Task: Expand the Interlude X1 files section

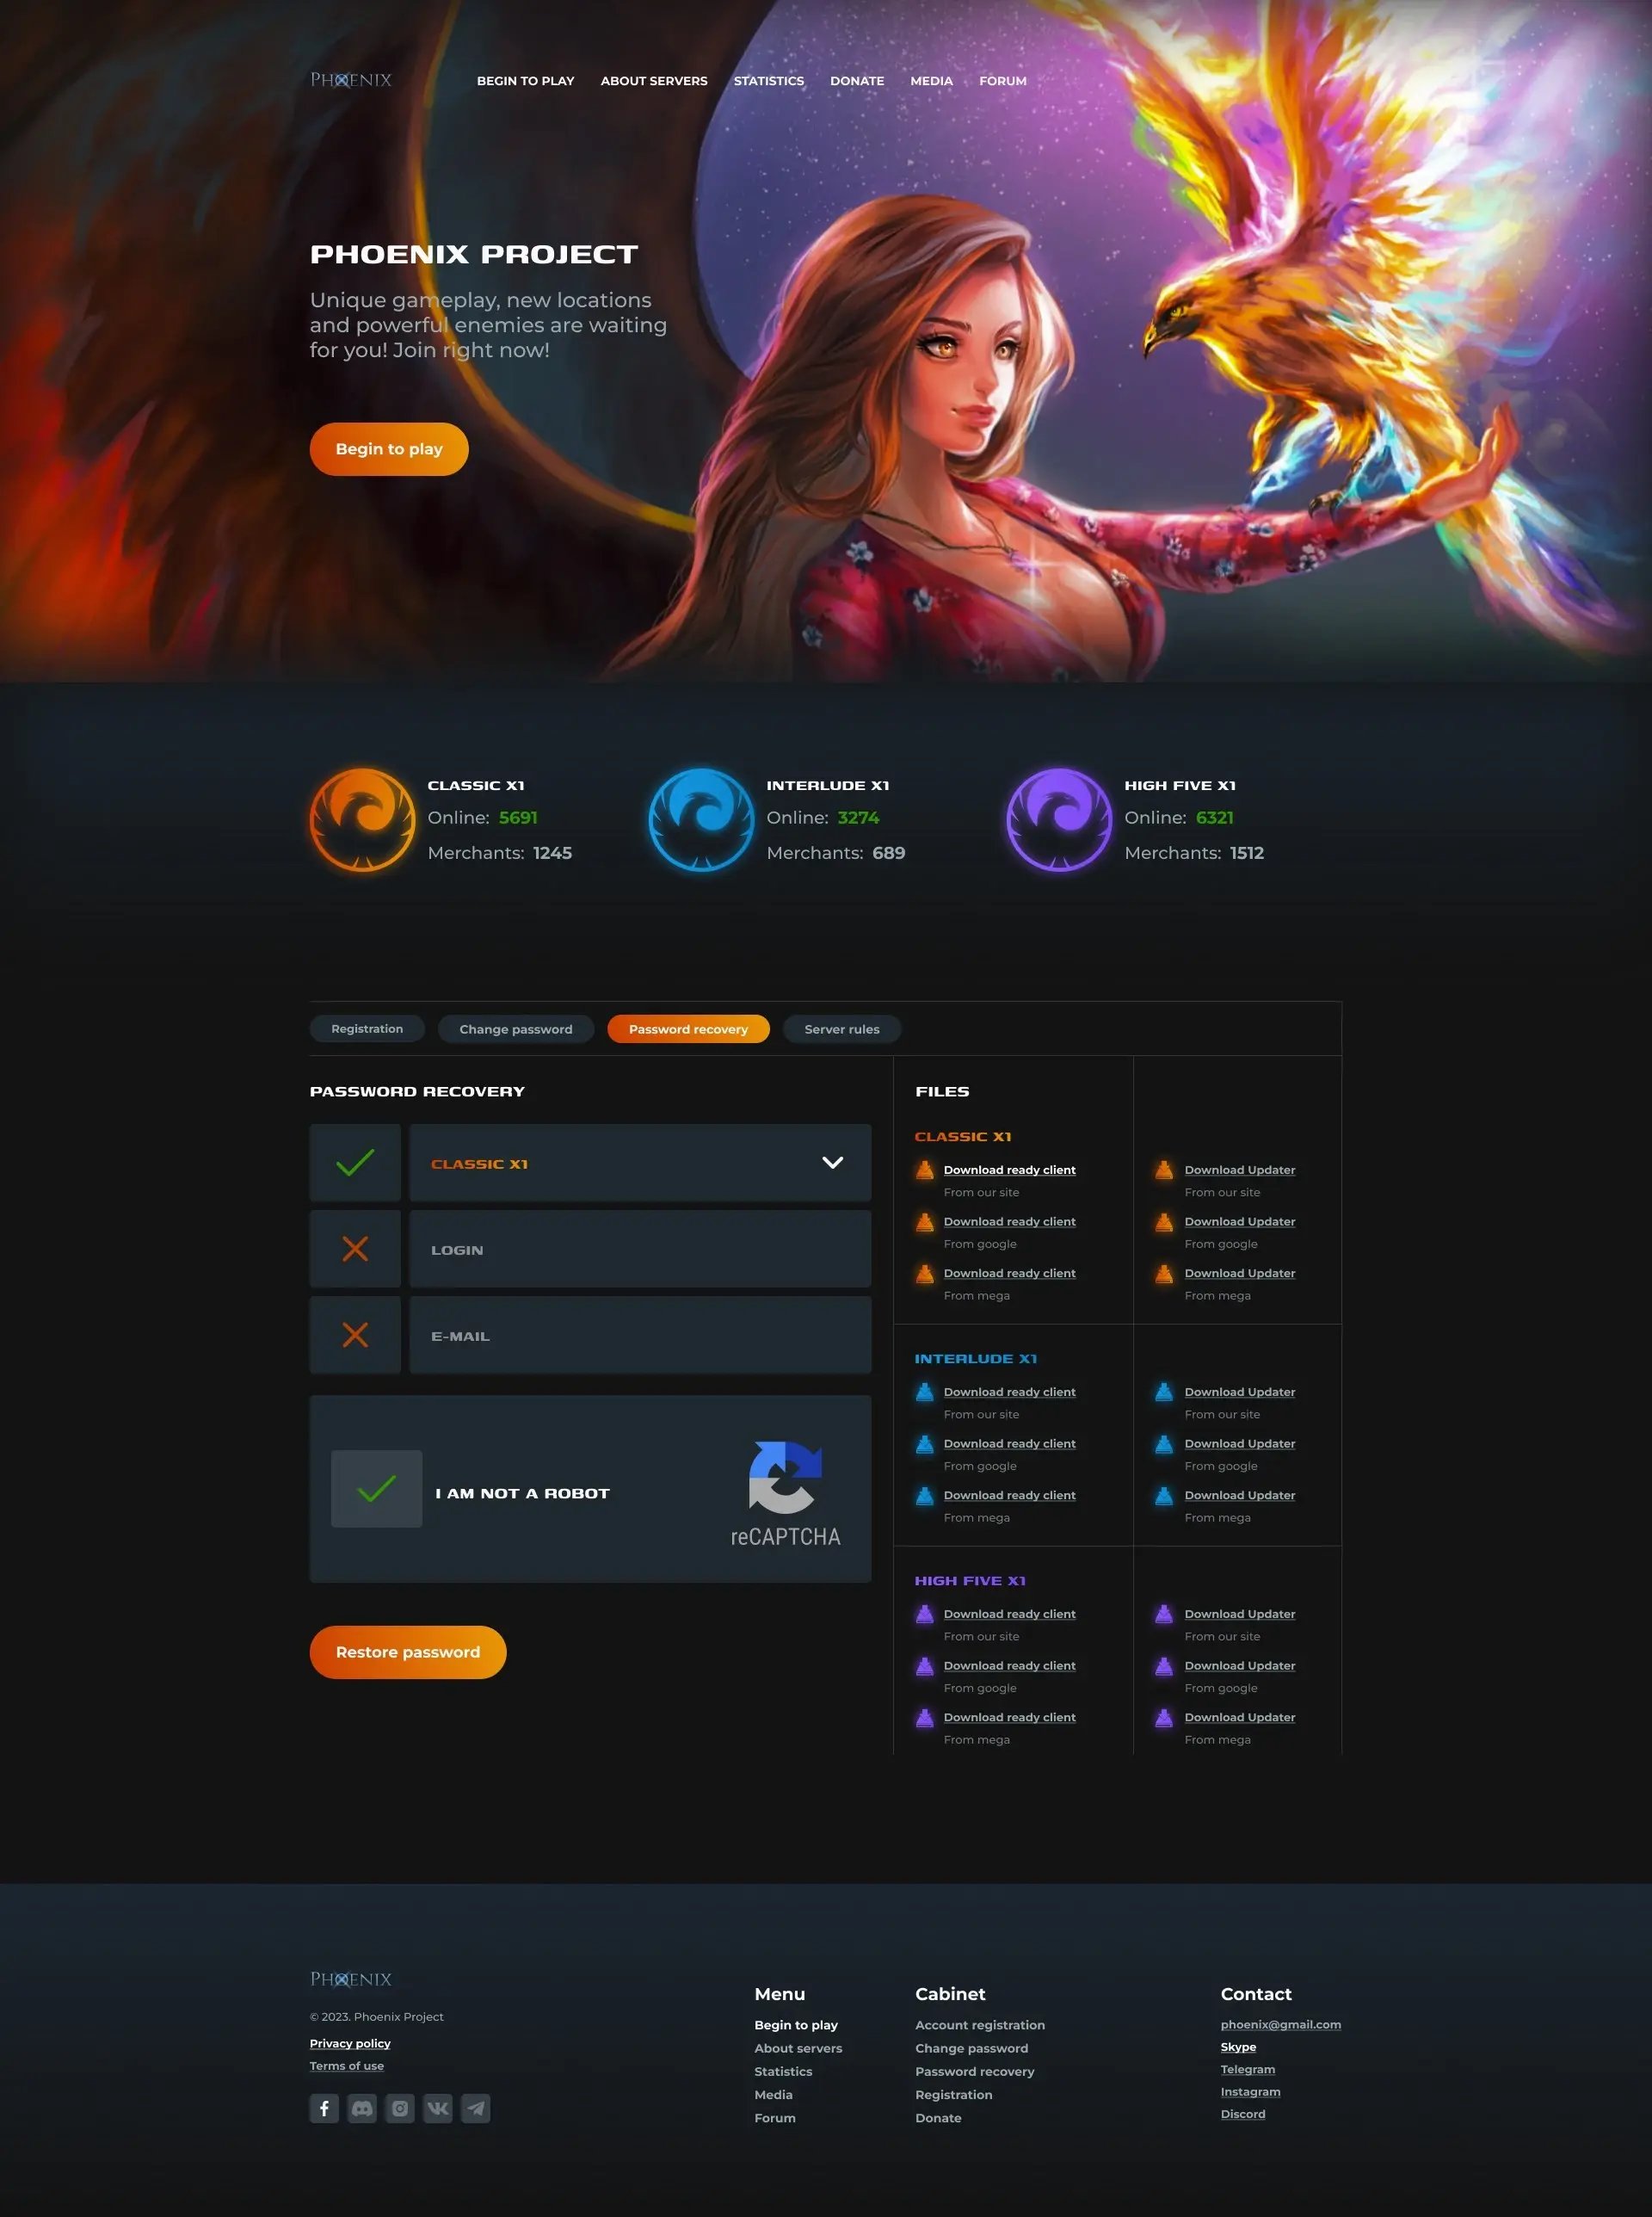Action: point(975,1357)
